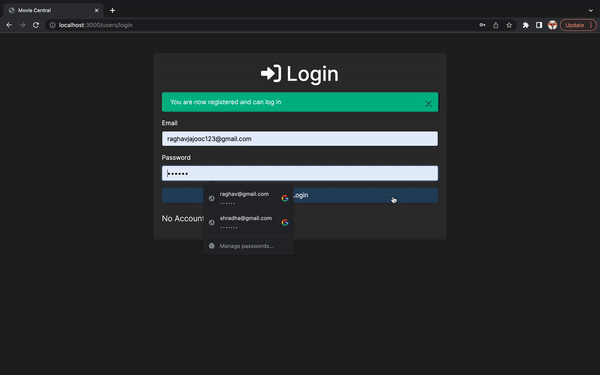Image resolution: width=600 pixels, height=375 pixels.
Task: Open site information icon in address bar
Action: pos(52,25)
